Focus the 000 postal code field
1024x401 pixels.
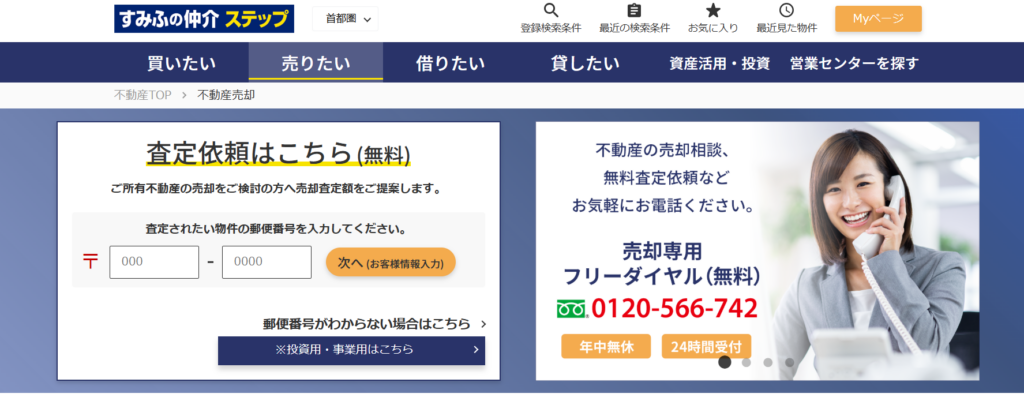pos(154,262)
